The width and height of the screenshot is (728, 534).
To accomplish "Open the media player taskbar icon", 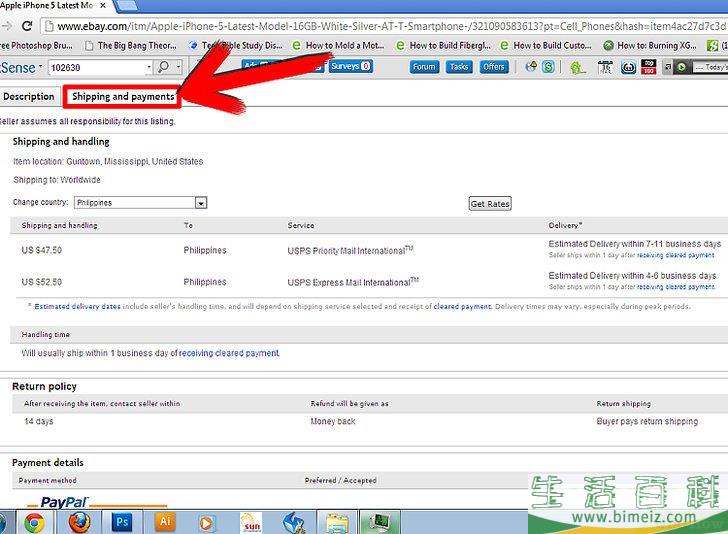I will pyautogui.click(x=206, y=523).
